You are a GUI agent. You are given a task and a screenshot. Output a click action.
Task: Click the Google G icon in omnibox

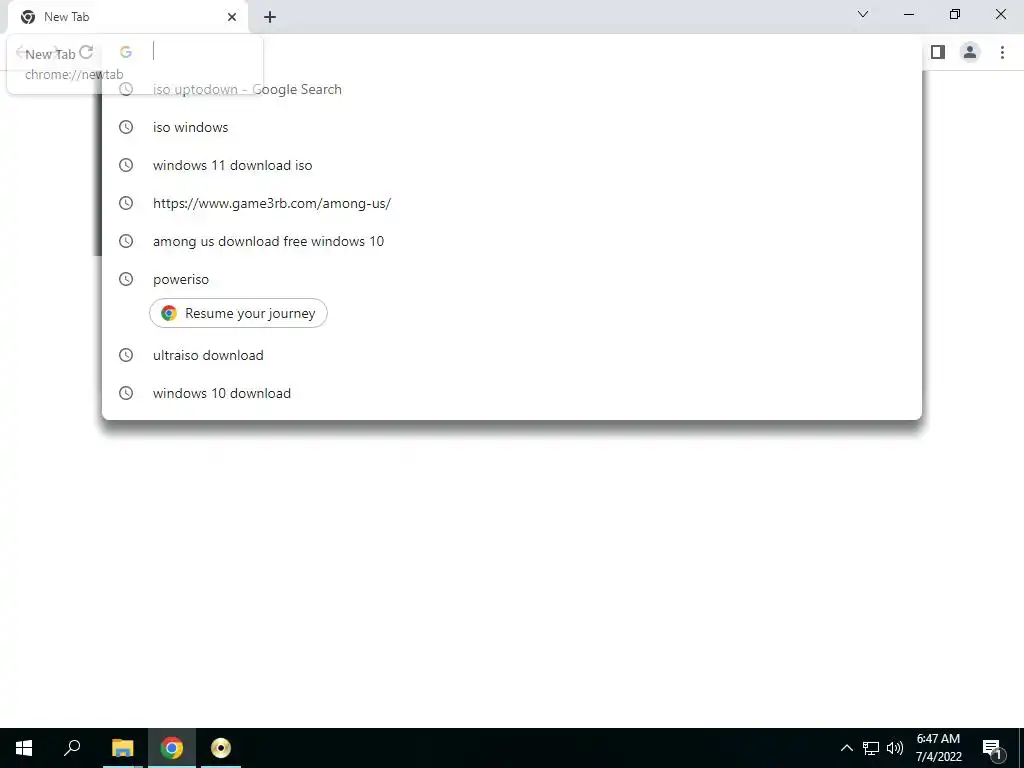[x=125, y=52]
